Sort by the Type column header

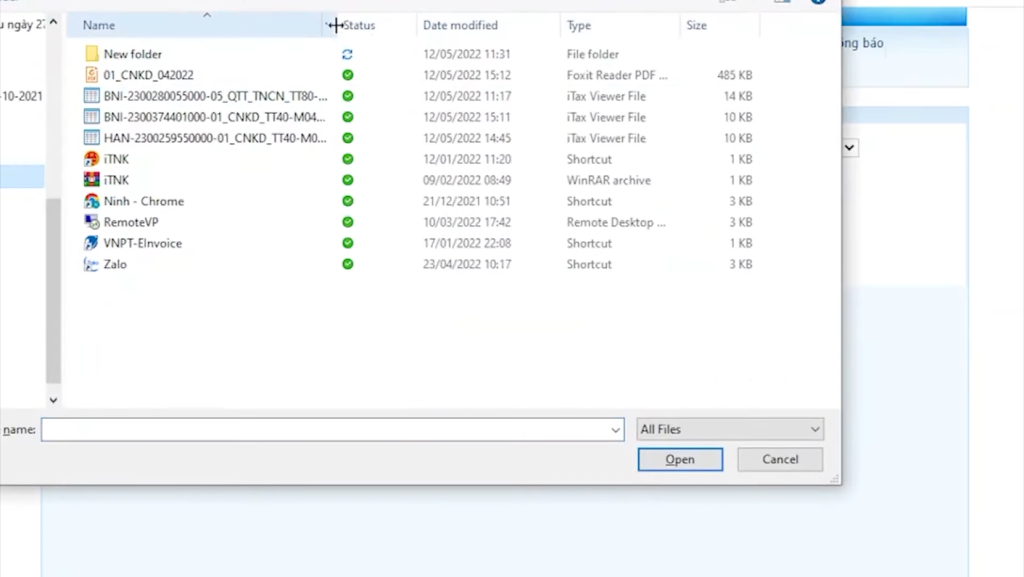pyautogui.click(x=579, y=25)
